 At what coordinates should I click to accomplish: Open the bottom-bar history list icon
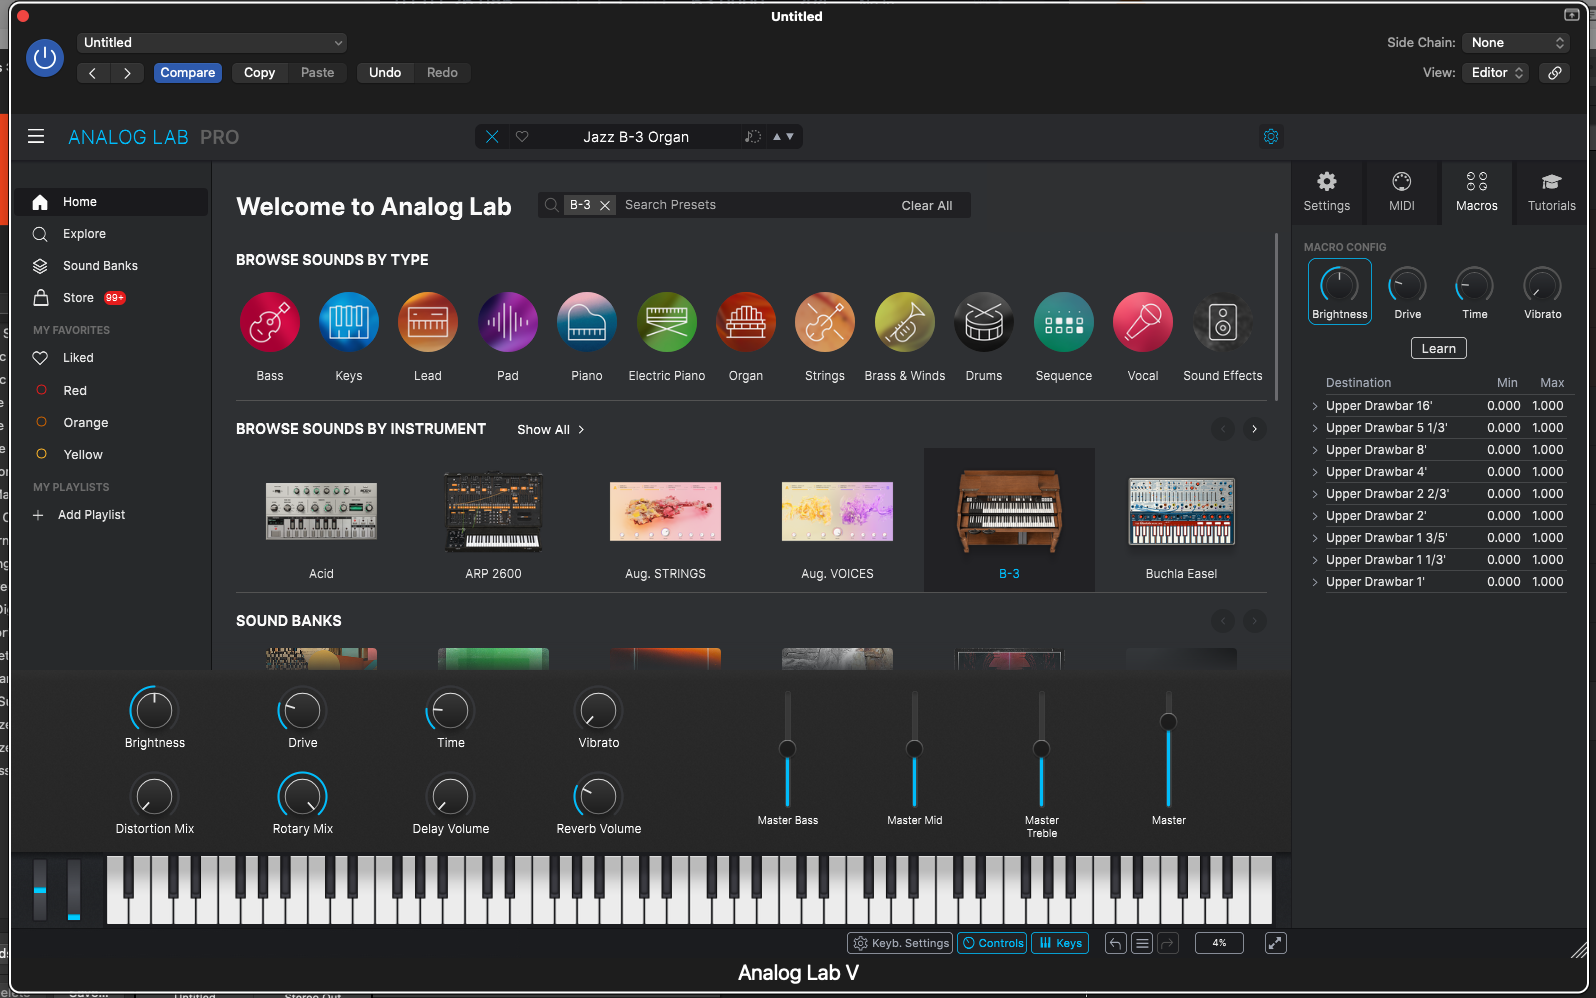[1142, 943]
